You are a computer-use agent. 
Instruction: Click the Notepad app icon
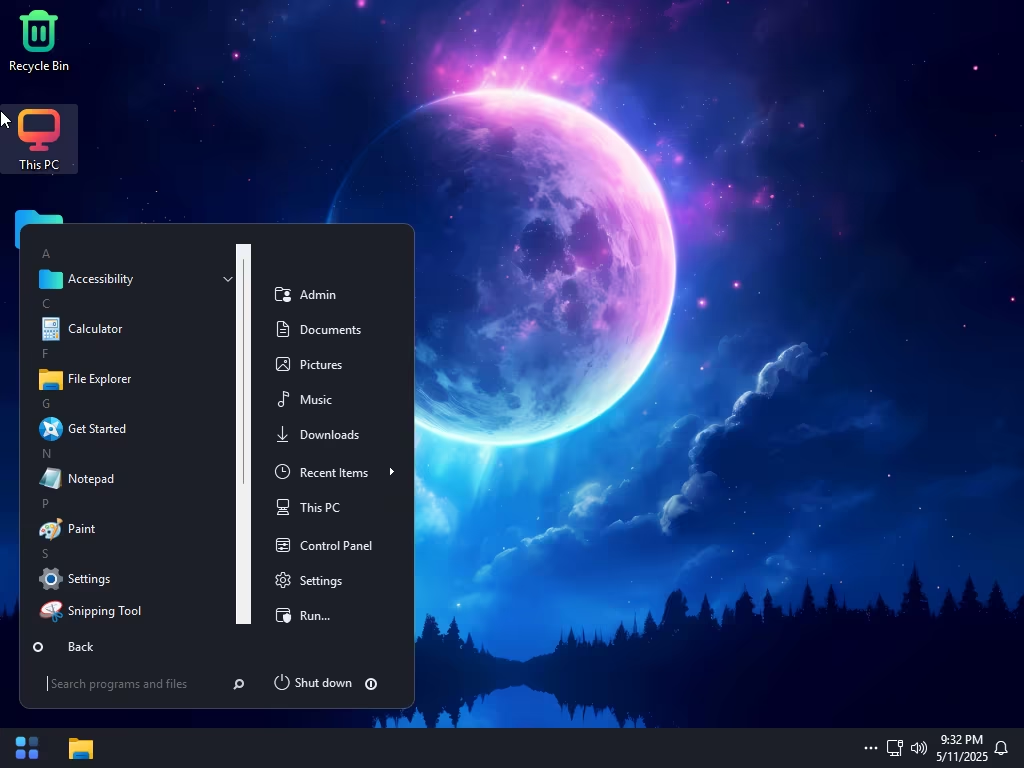coord(50,479)
